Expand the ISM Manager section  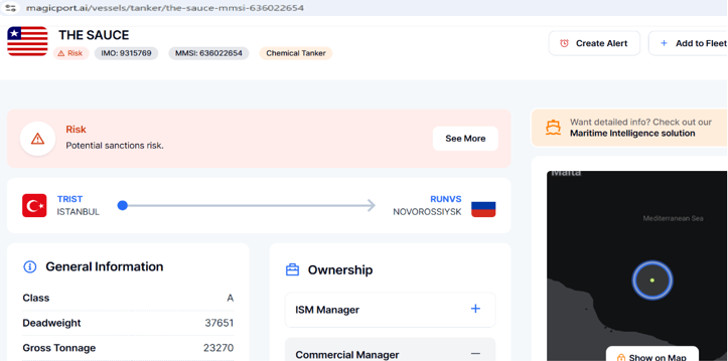390,309
